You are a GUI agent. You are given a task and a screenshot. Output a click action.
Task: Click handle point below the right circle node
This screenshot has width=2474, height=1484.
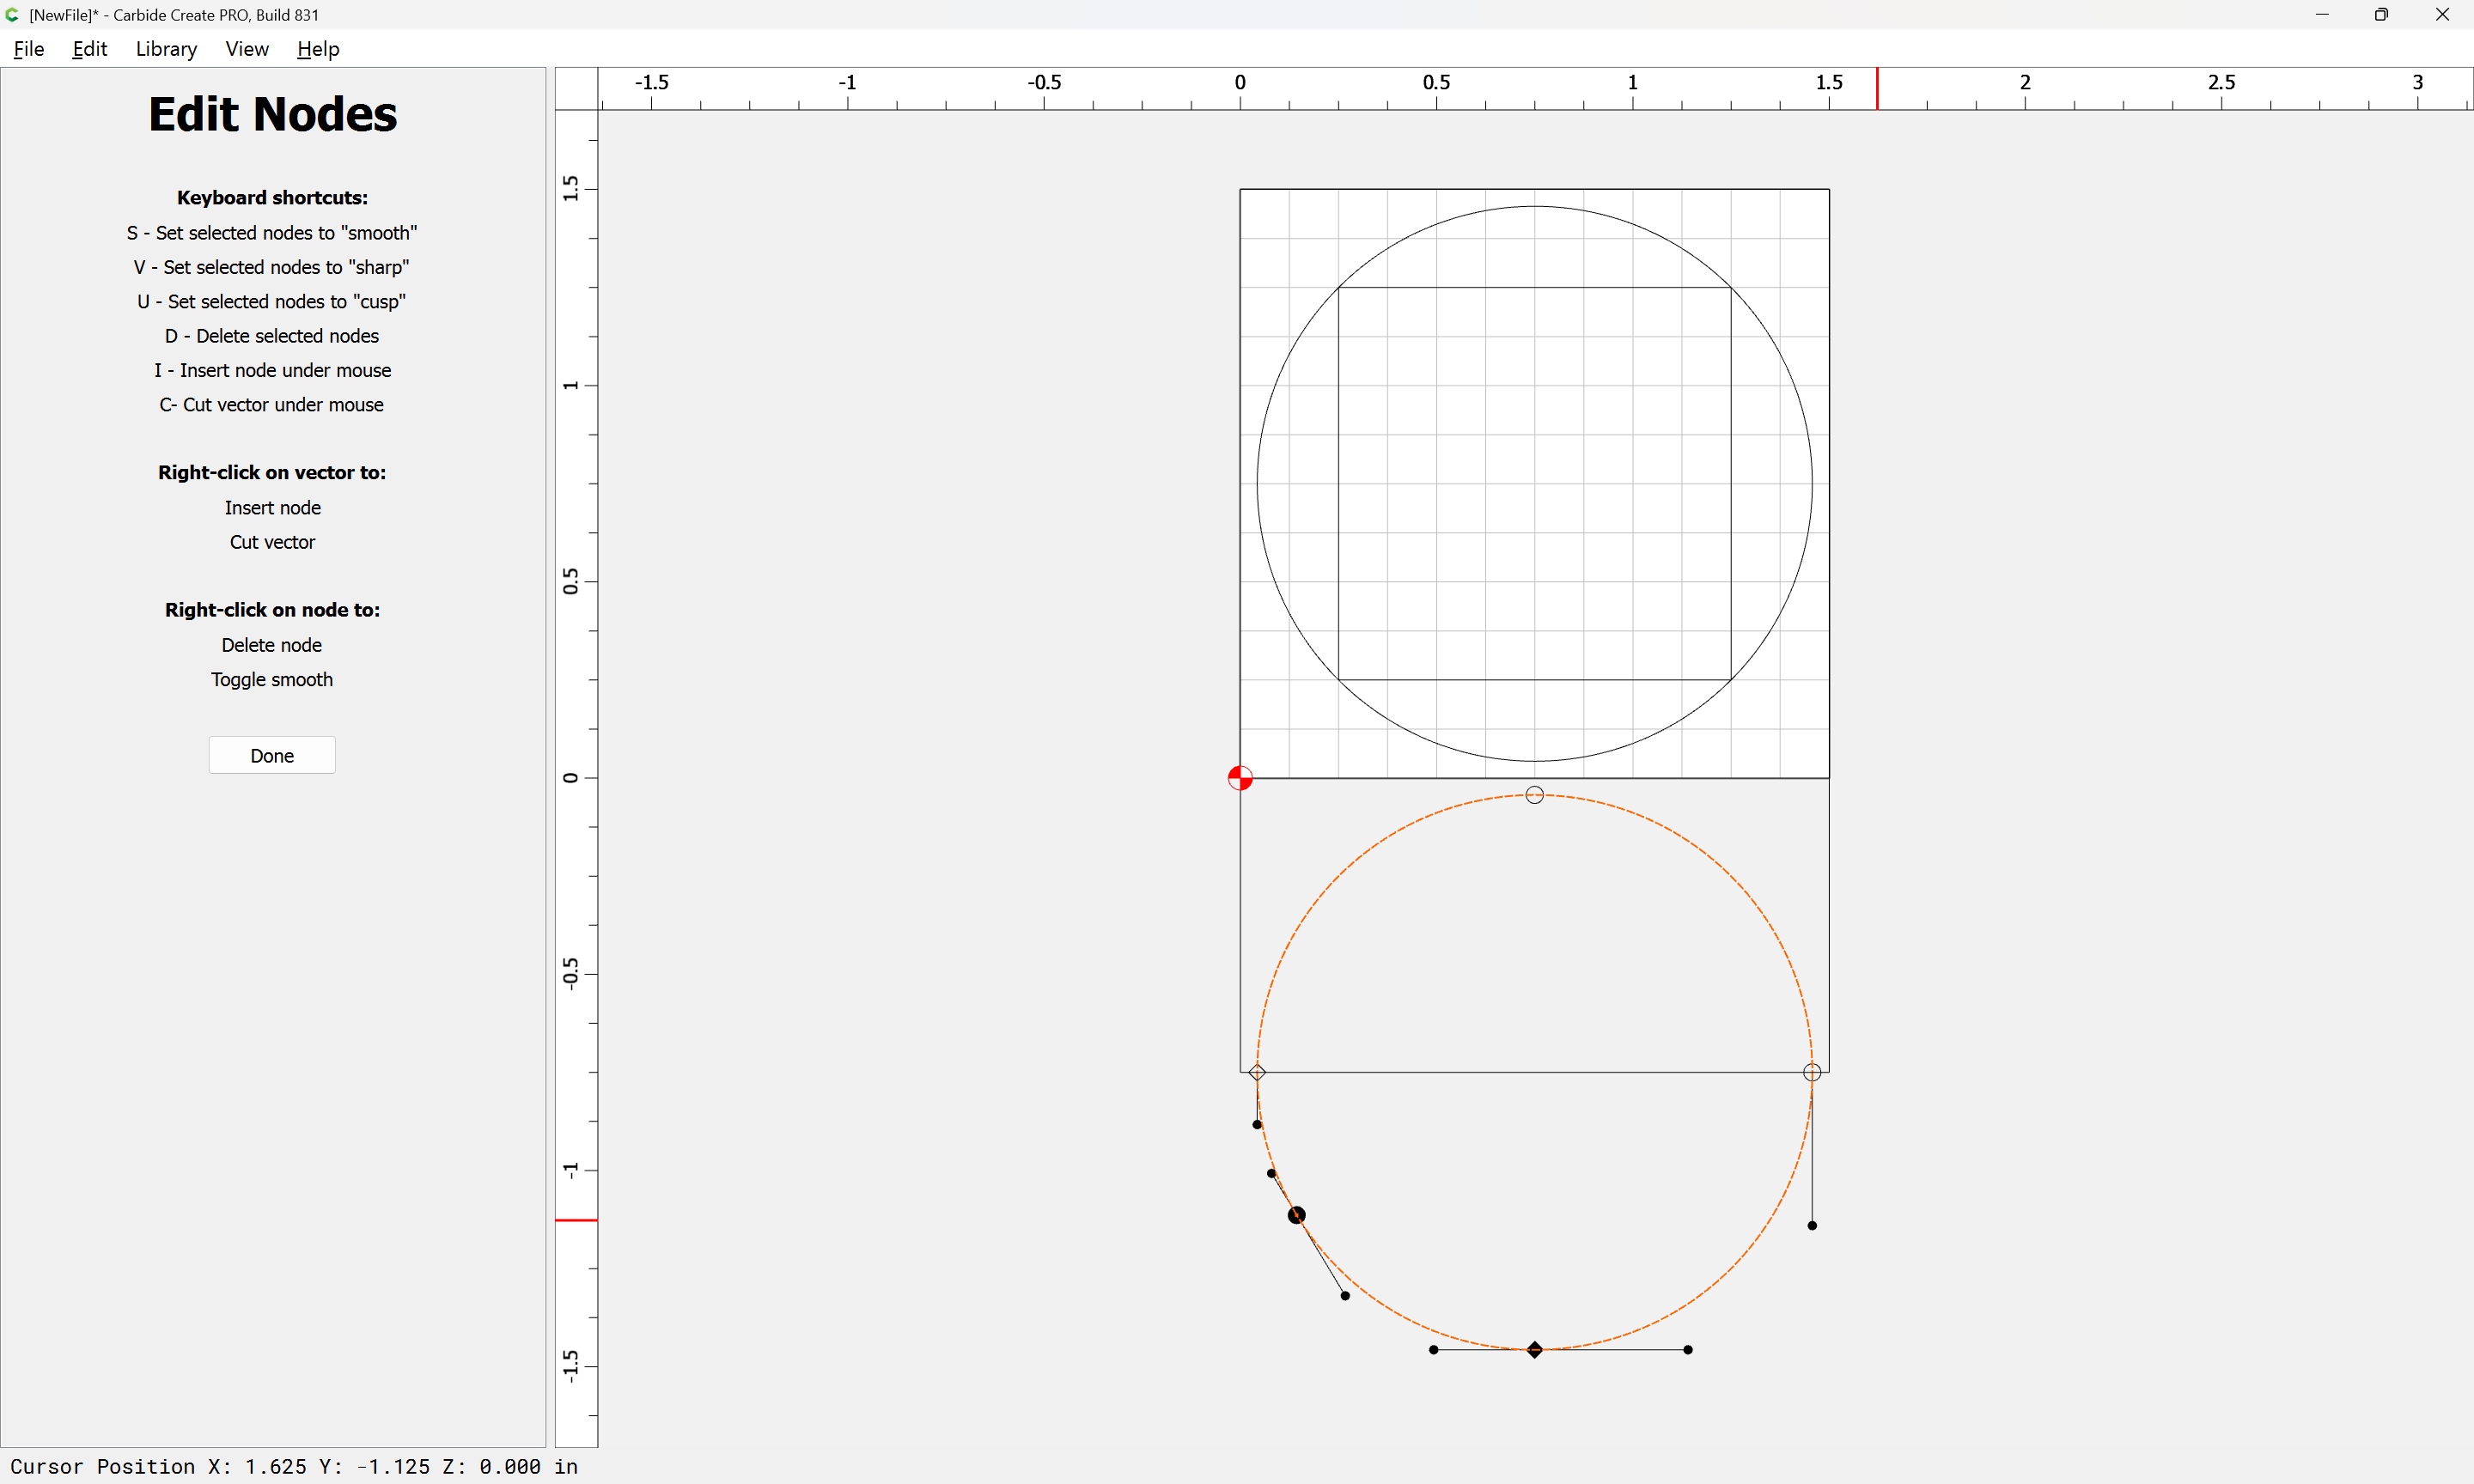point(1811,1225)
